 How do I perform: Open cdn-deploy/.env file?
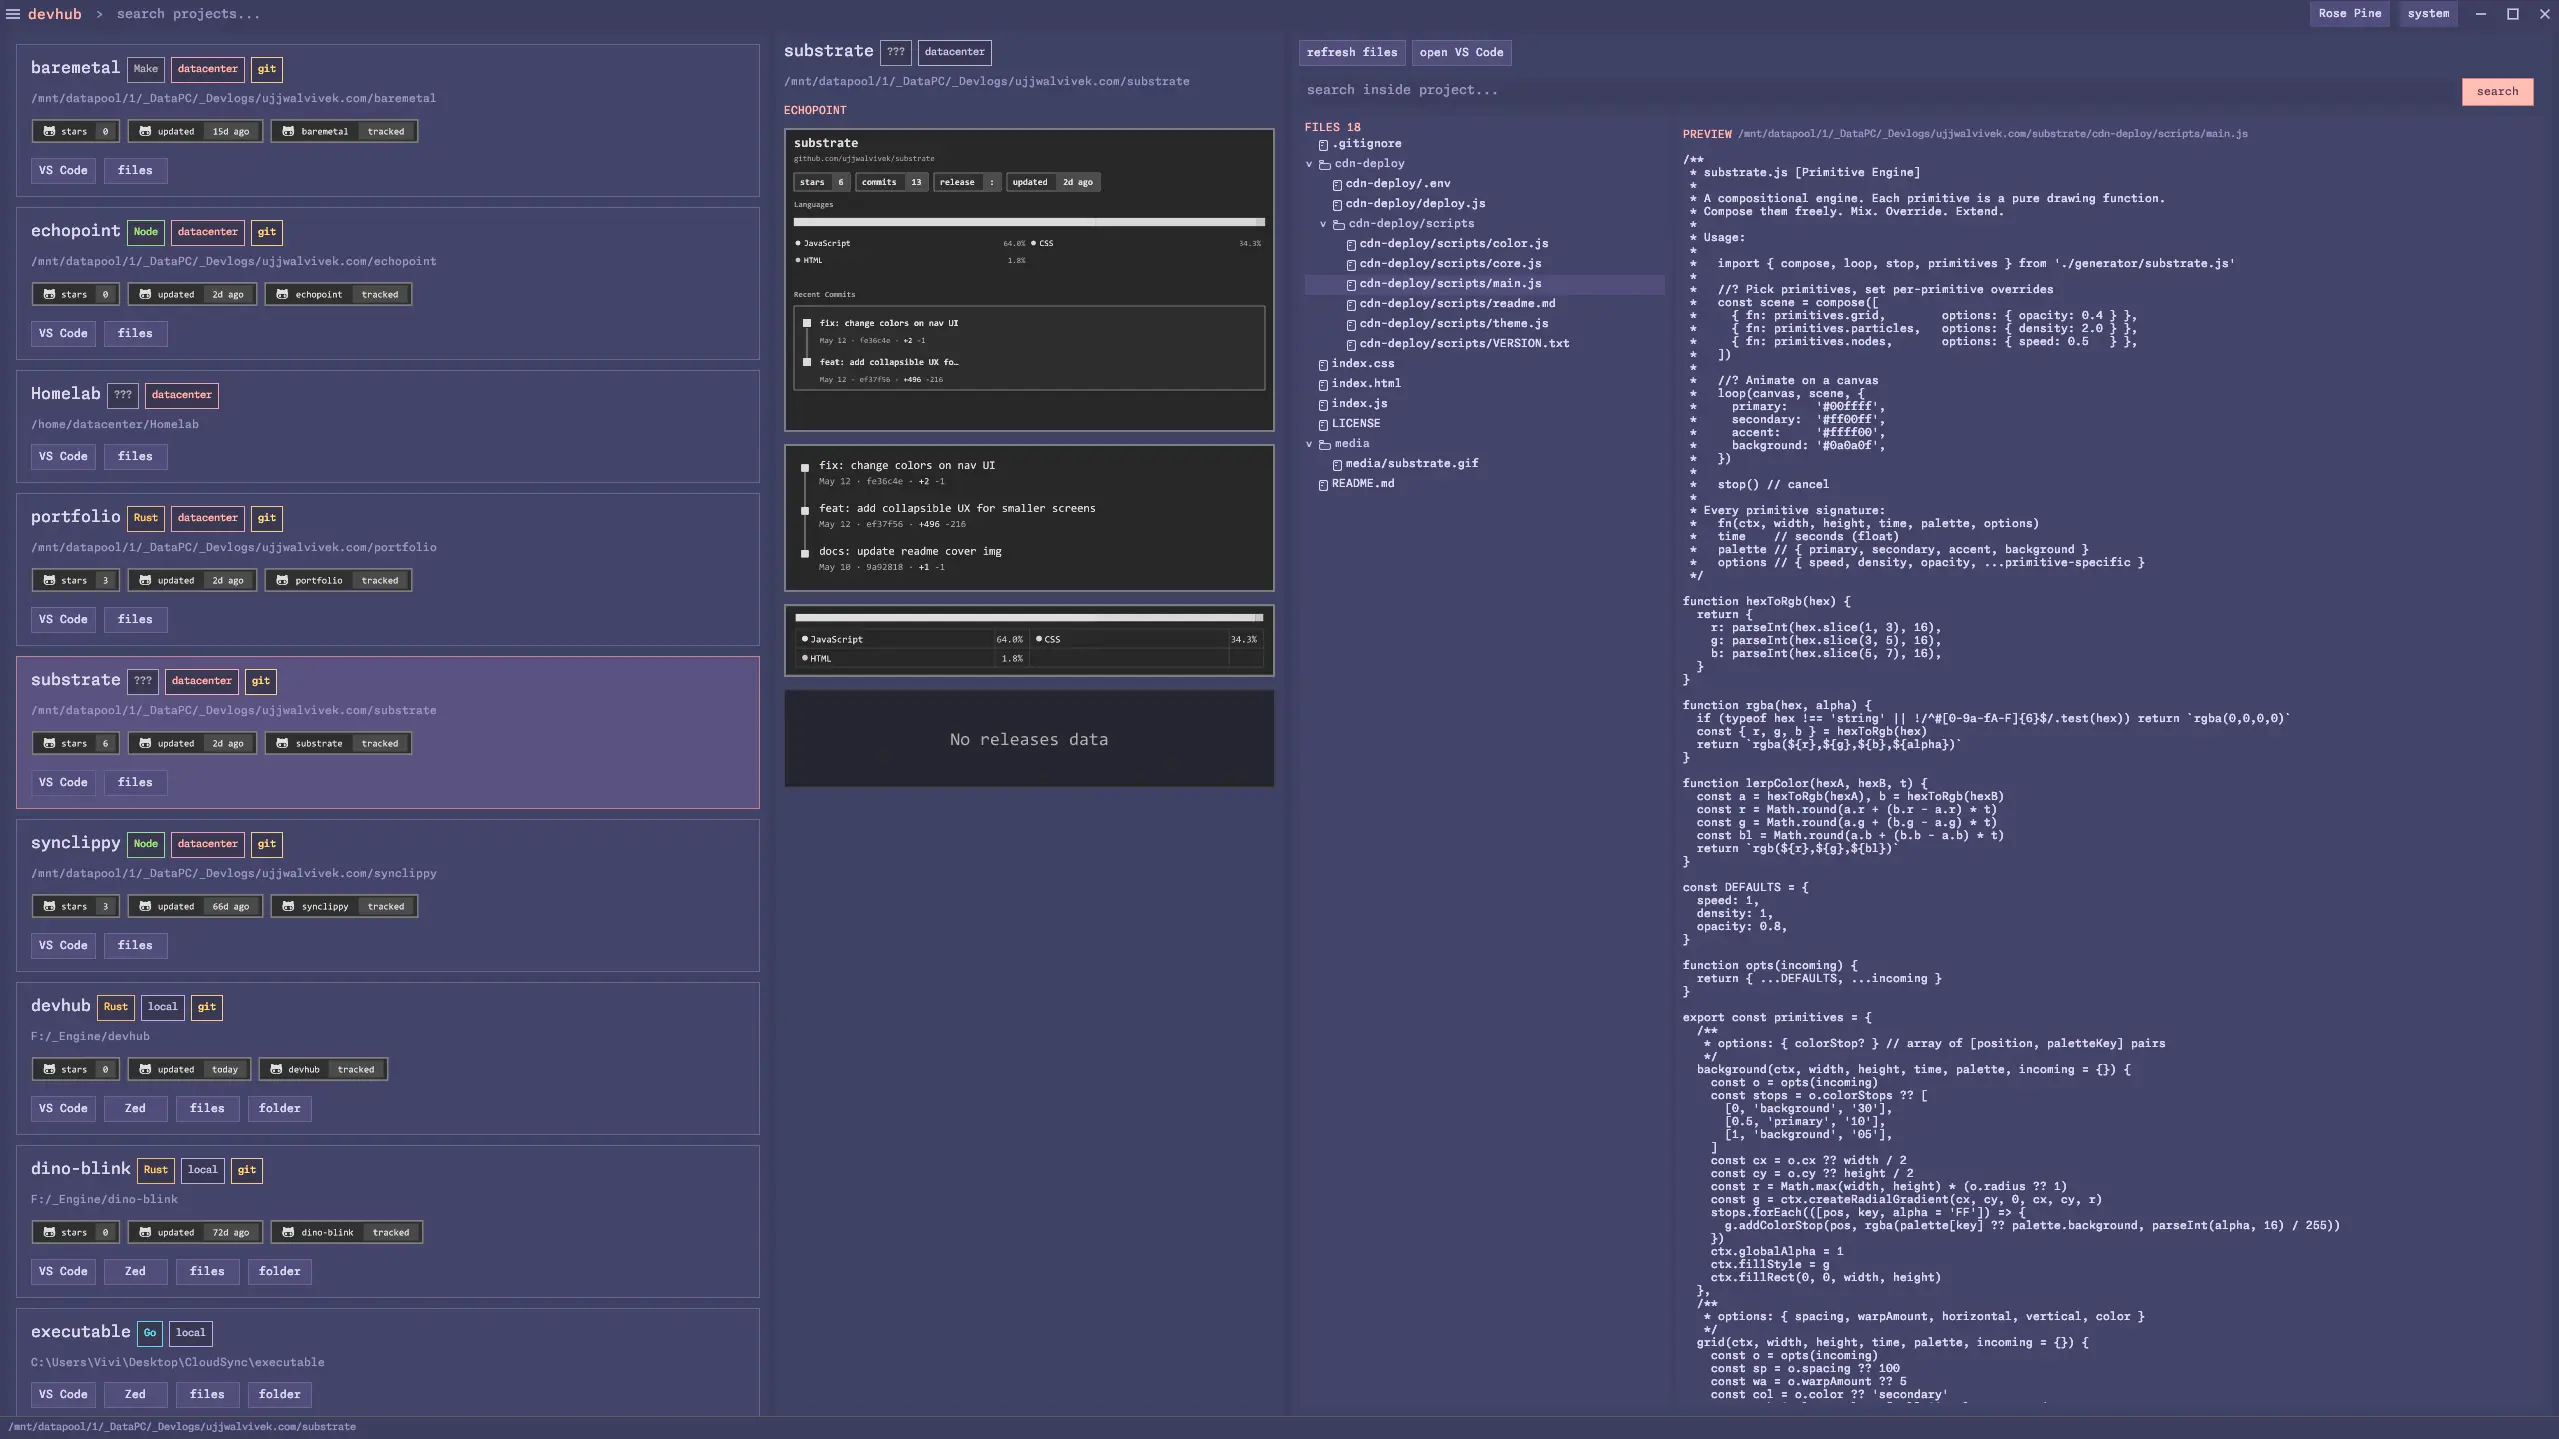[x=1397, y=184]
